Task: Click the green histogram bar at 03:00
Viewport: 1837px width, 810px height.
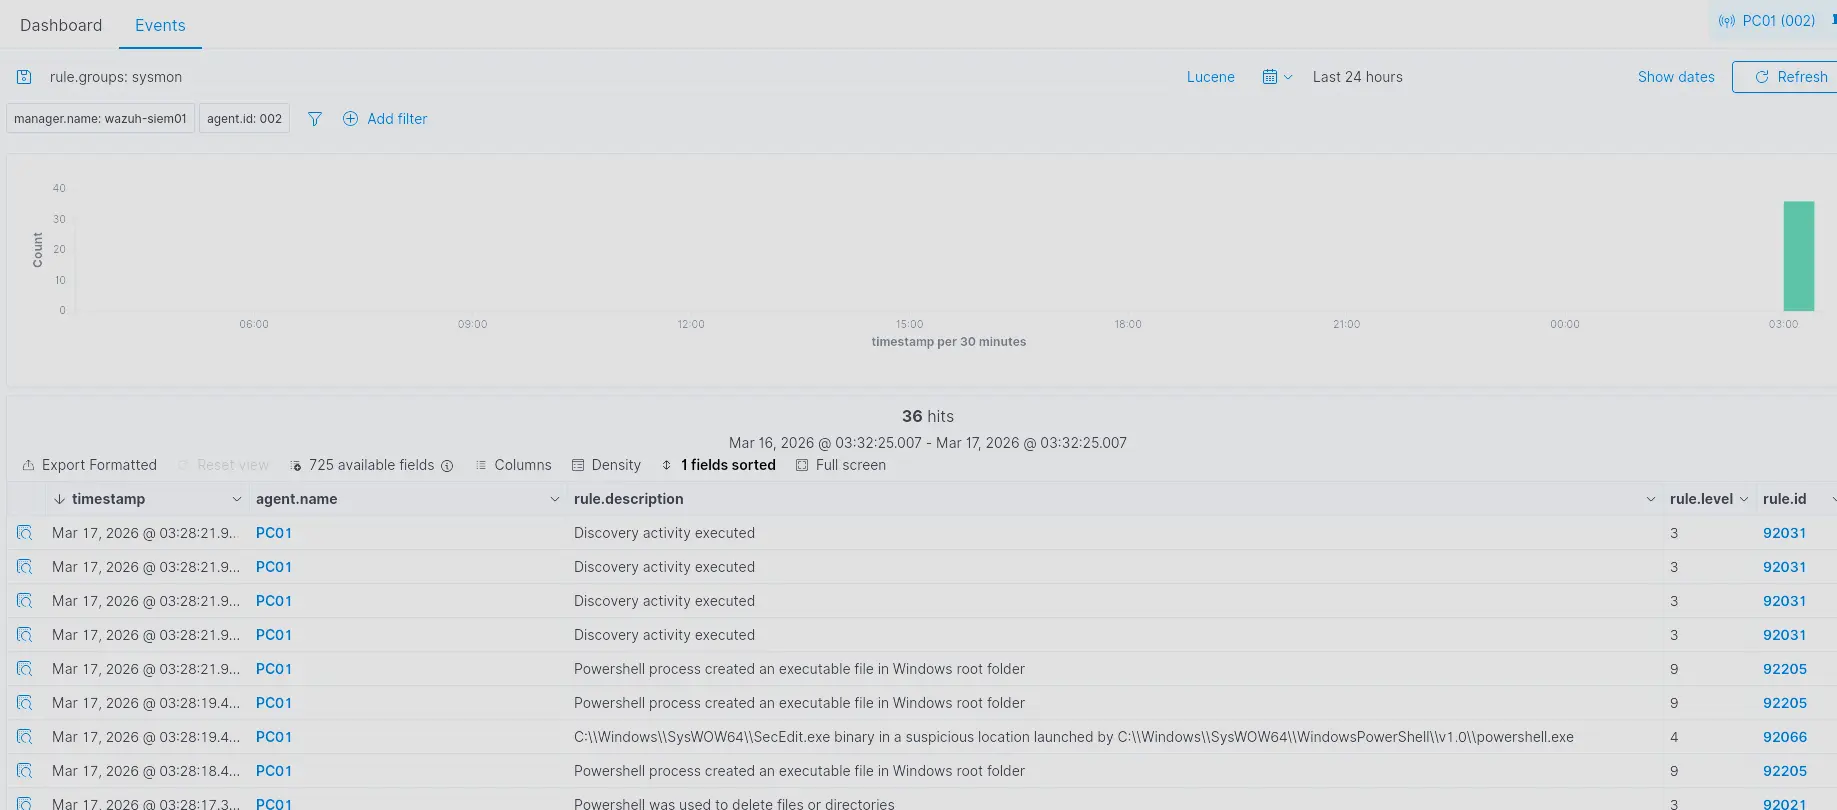Action: 1798,256
